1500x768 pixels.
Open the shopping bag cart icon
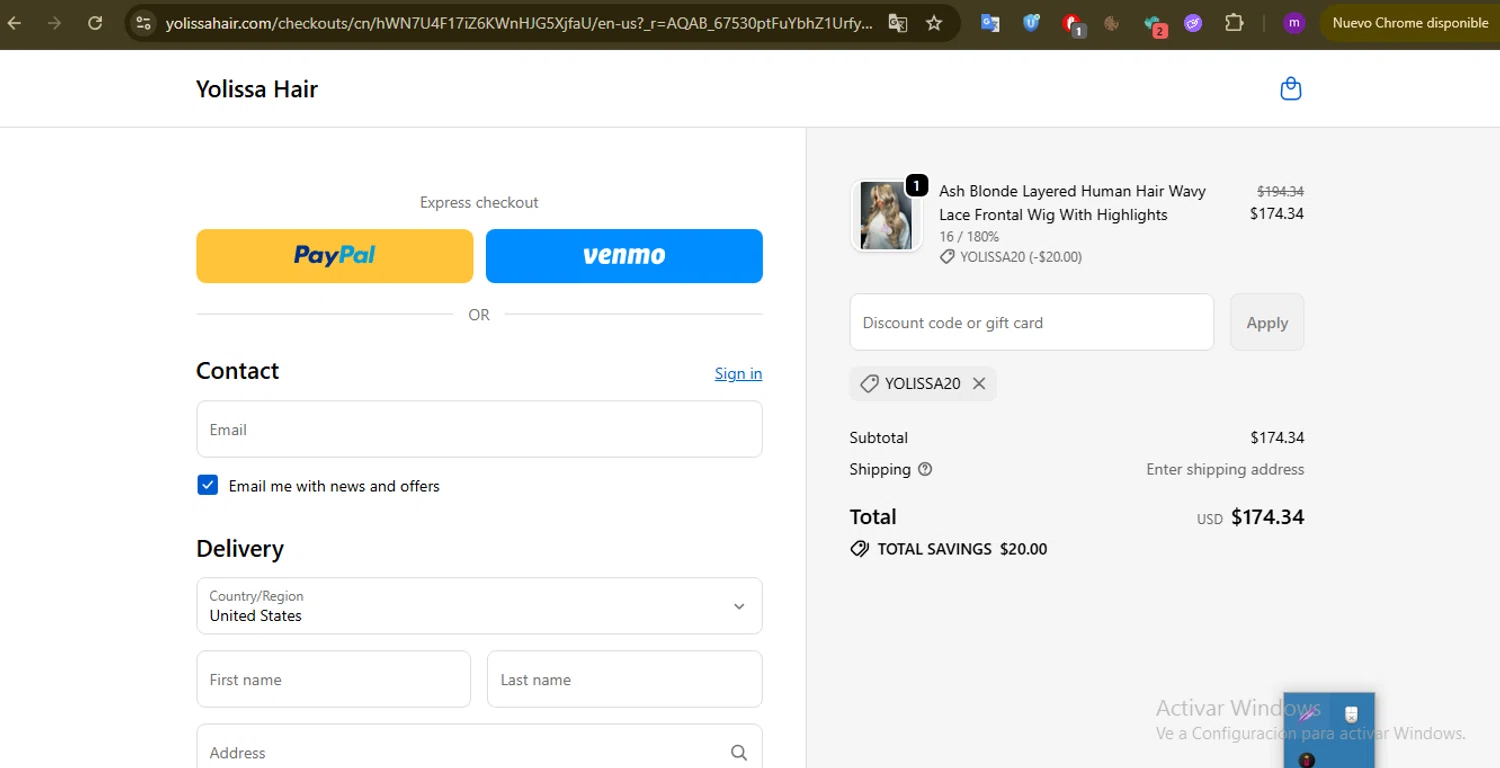tap(1291, 89)
